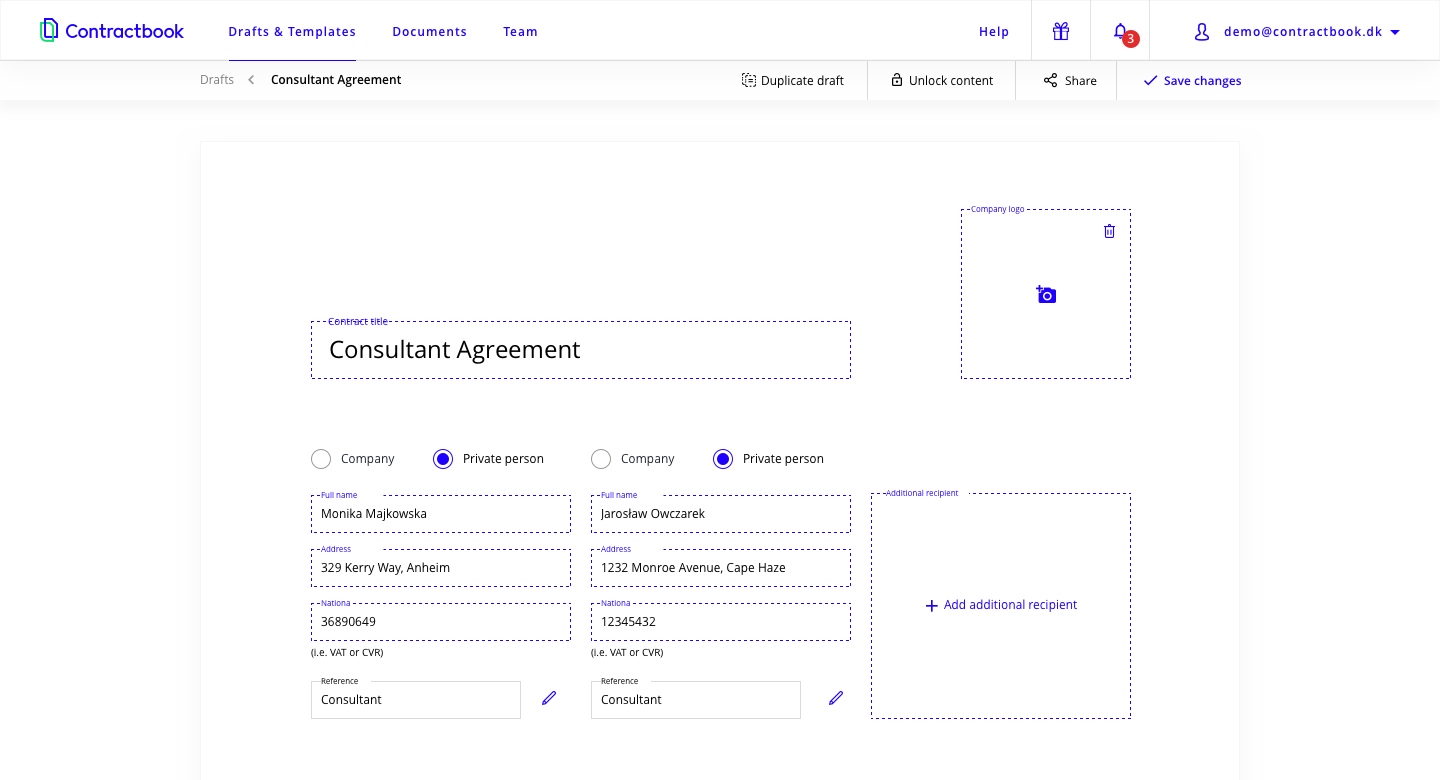Click the Contractbook logo

(x=112, y=31)
